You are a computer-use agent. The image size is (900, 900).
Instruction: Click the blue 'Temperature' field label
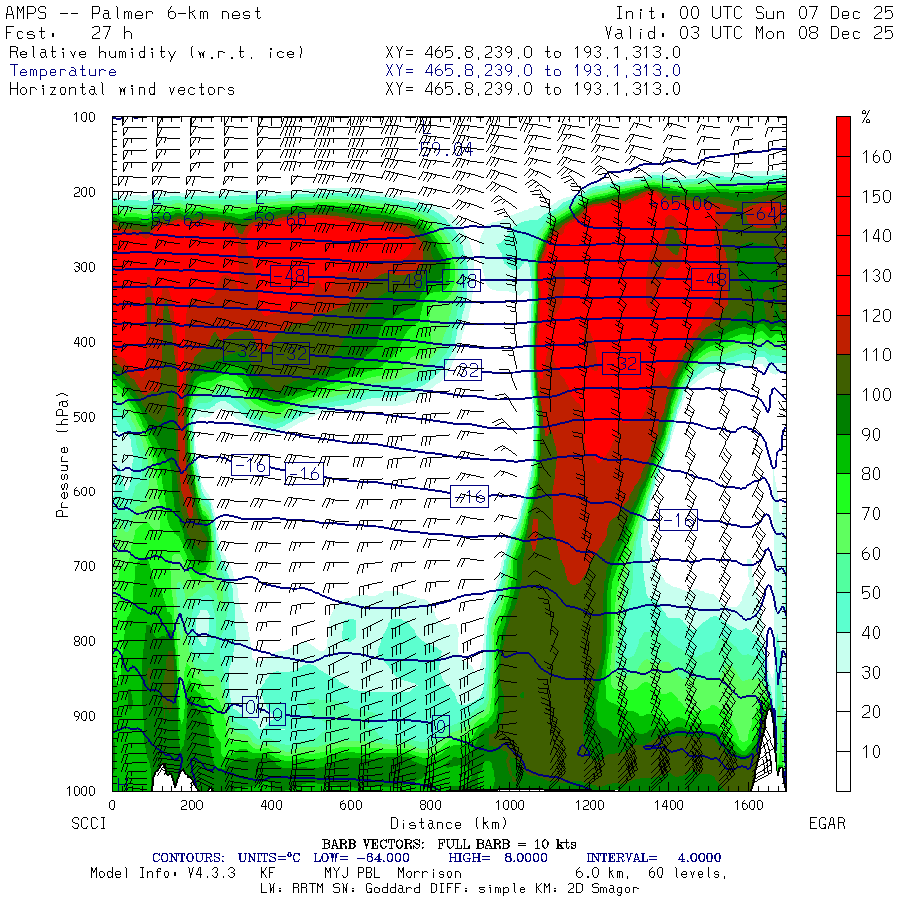tap(63, 71)
